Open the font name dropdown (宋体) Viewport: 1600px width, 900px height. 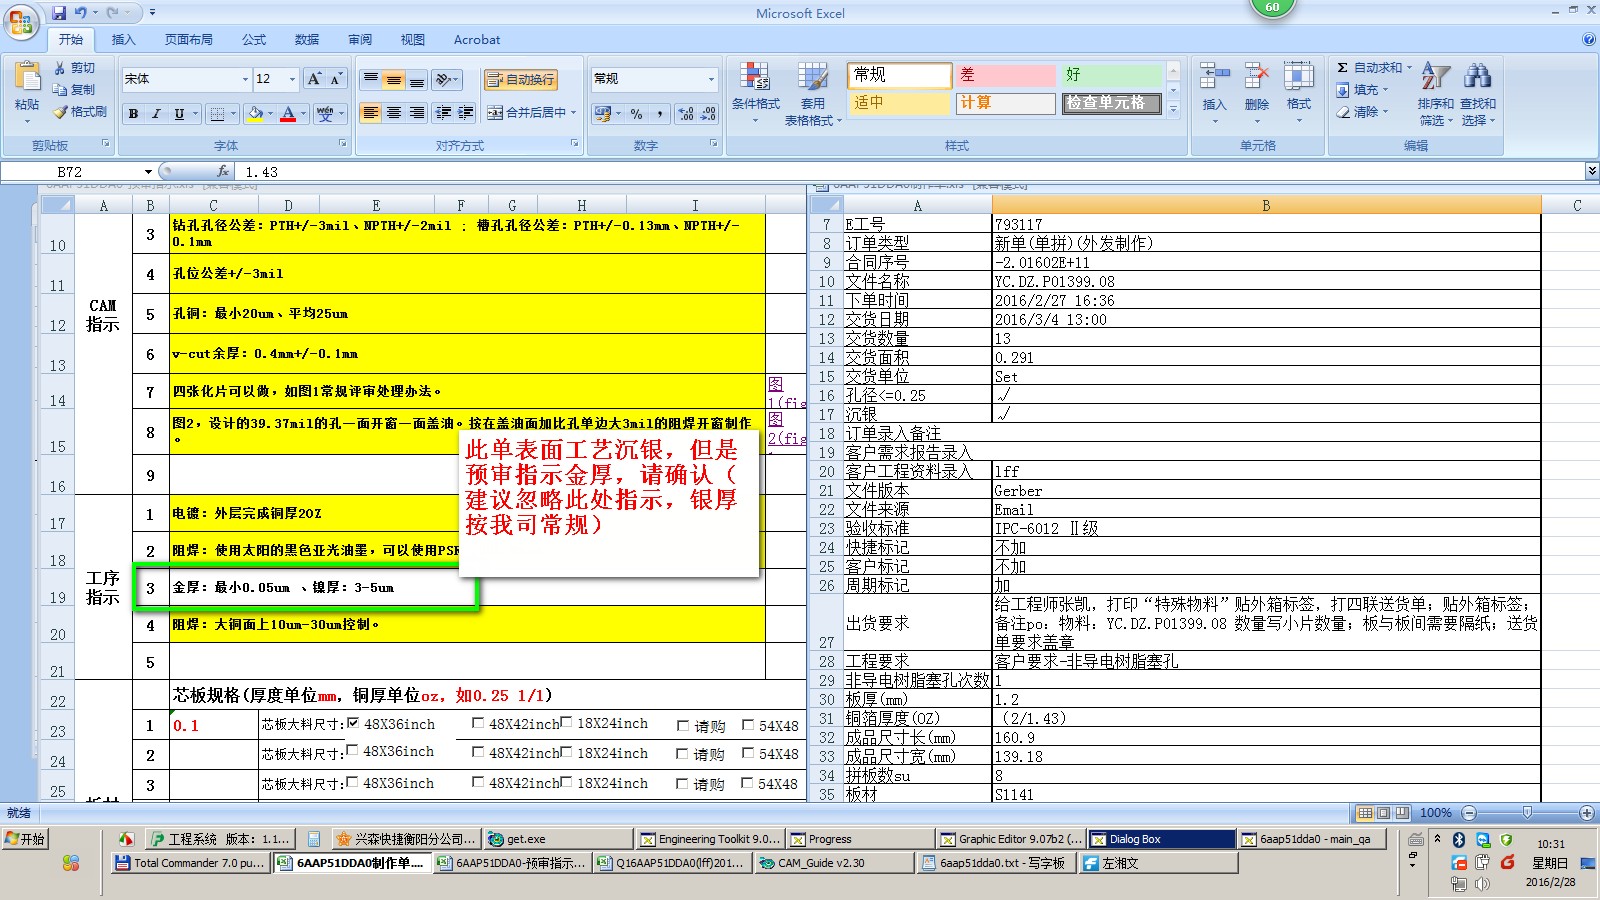pyautogui.click(x=245, y=79)
